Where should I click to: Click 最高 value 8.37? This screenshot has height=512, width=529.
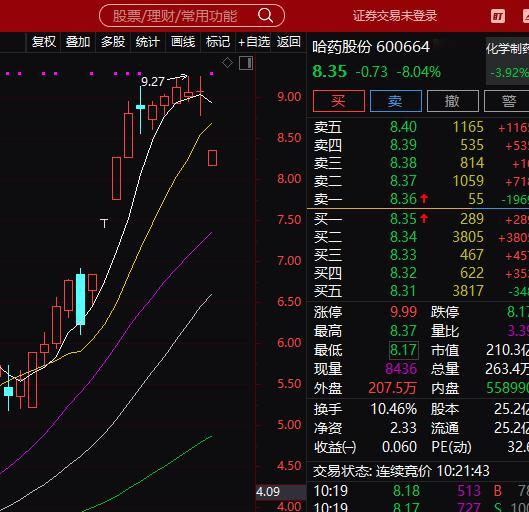[x=403, y=331]
